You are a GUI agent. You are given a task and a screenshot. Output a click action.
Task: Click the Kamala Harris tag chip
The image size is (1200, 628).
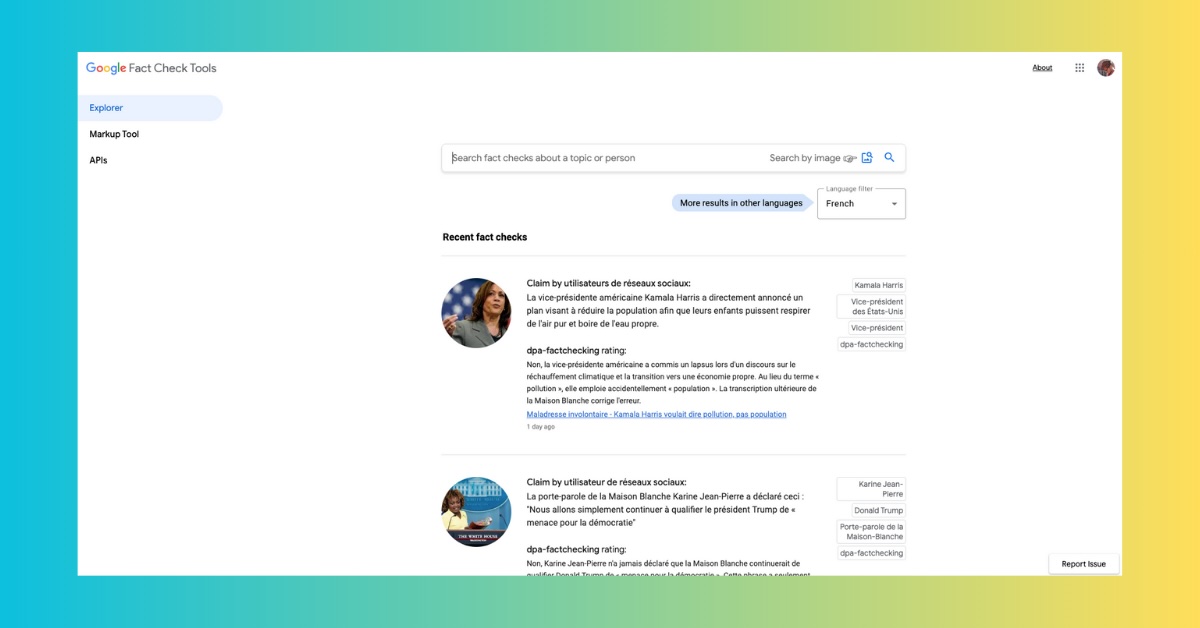pyautogui.click(x=879, y=285)
